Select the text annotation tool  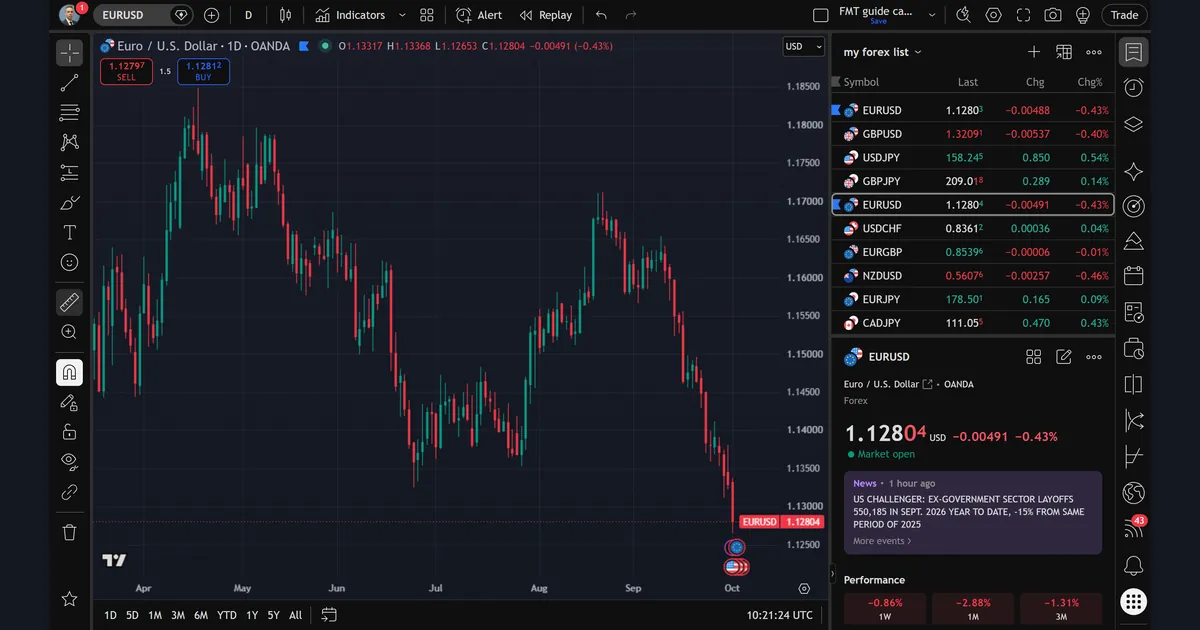(x=69, y=233)
